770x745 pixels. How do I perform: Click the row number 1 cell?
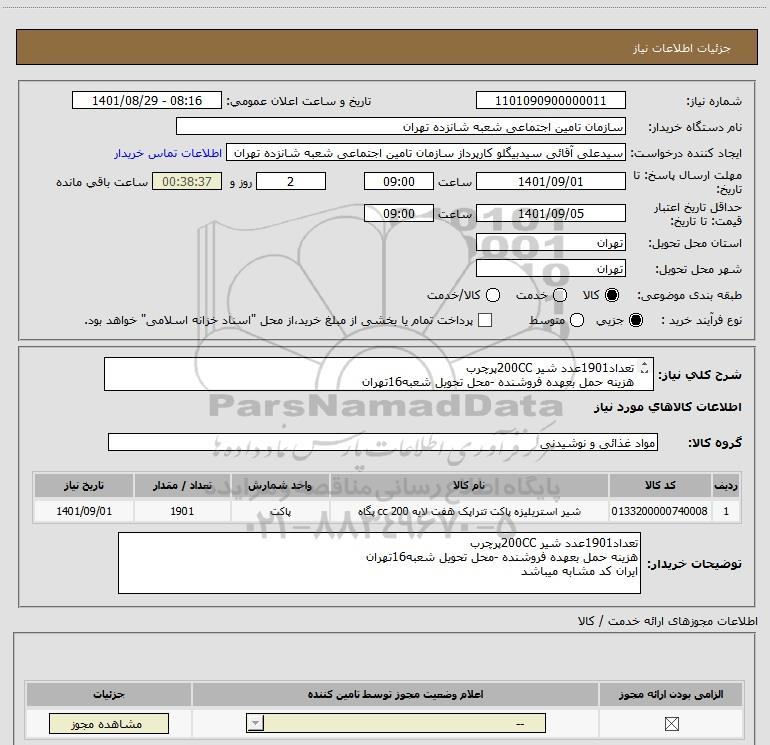[726, 511]
